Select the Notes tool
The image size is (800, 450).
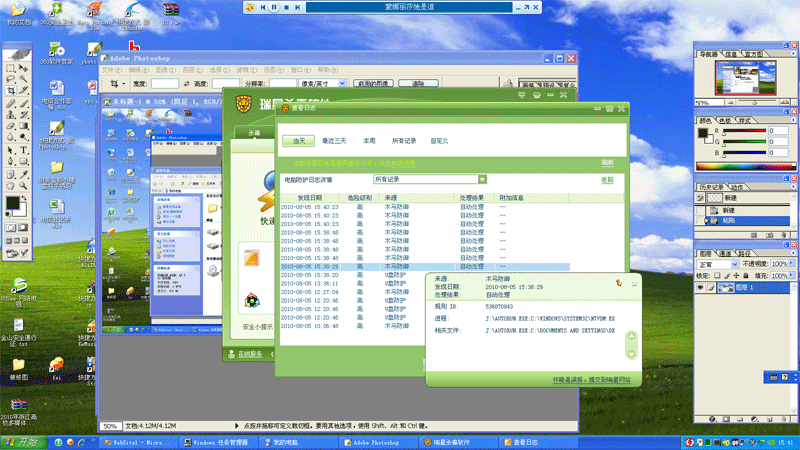10,174
